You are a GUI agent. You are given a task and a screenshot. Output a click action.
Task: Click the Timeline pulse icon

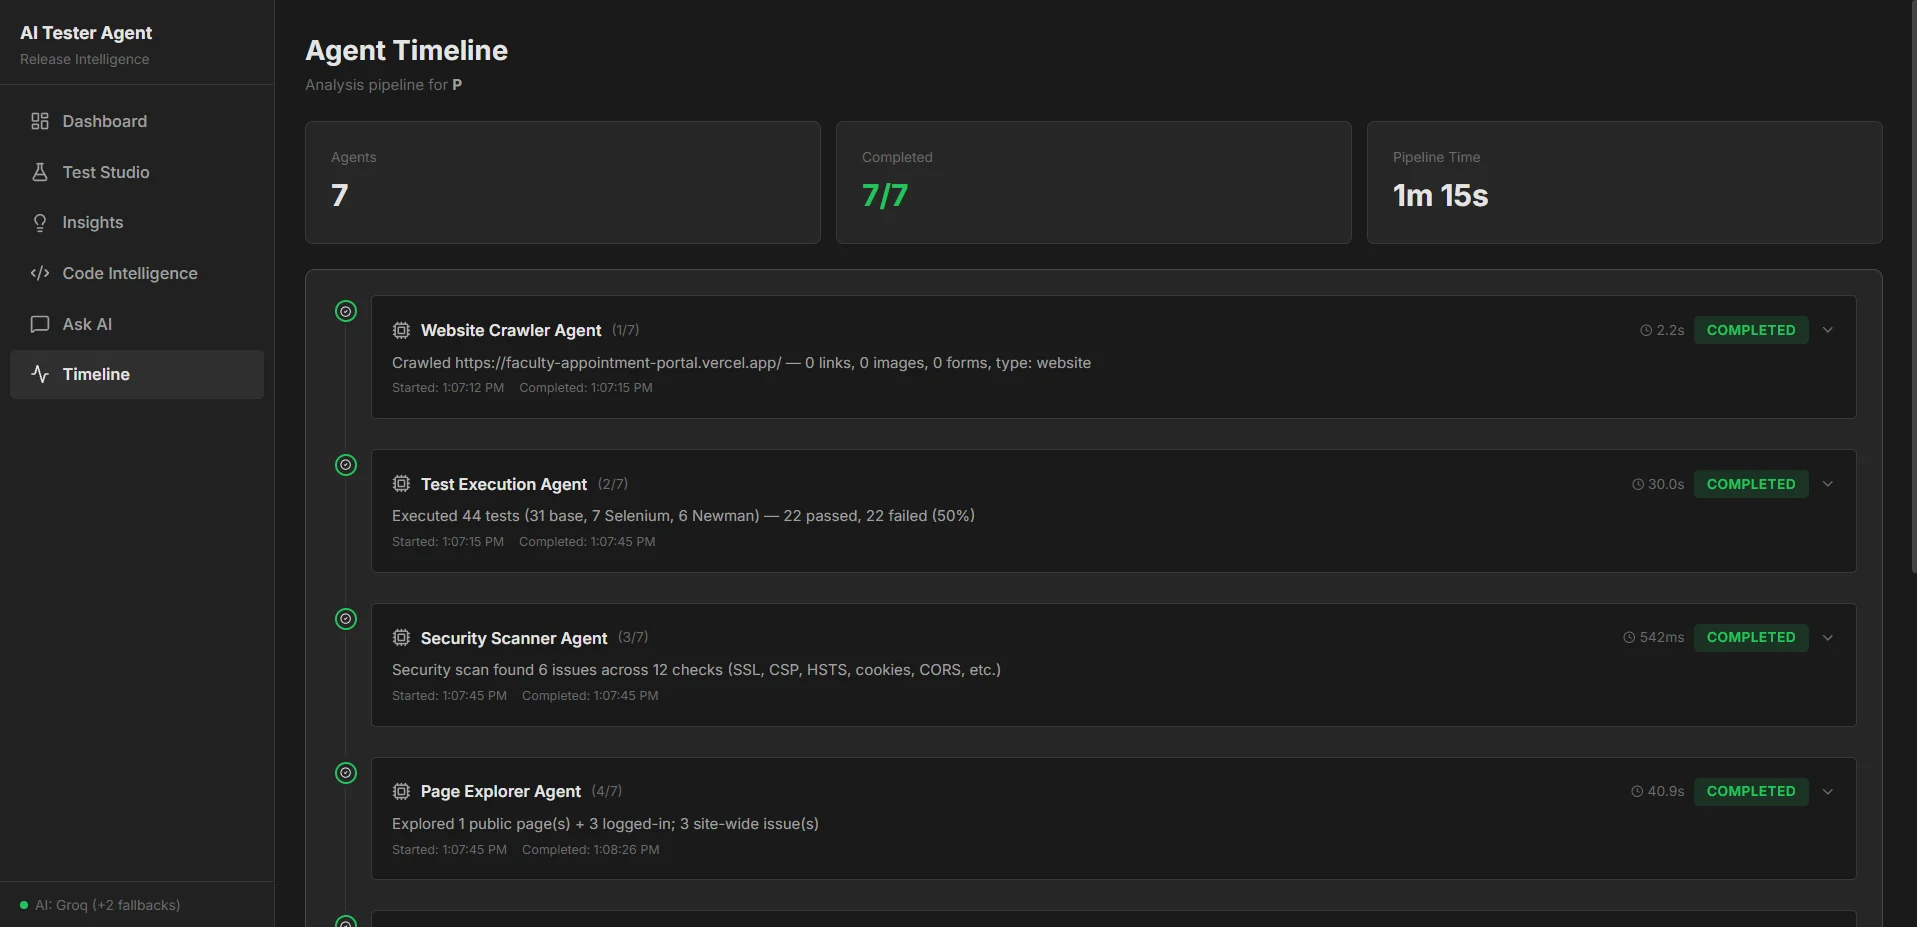40,374
